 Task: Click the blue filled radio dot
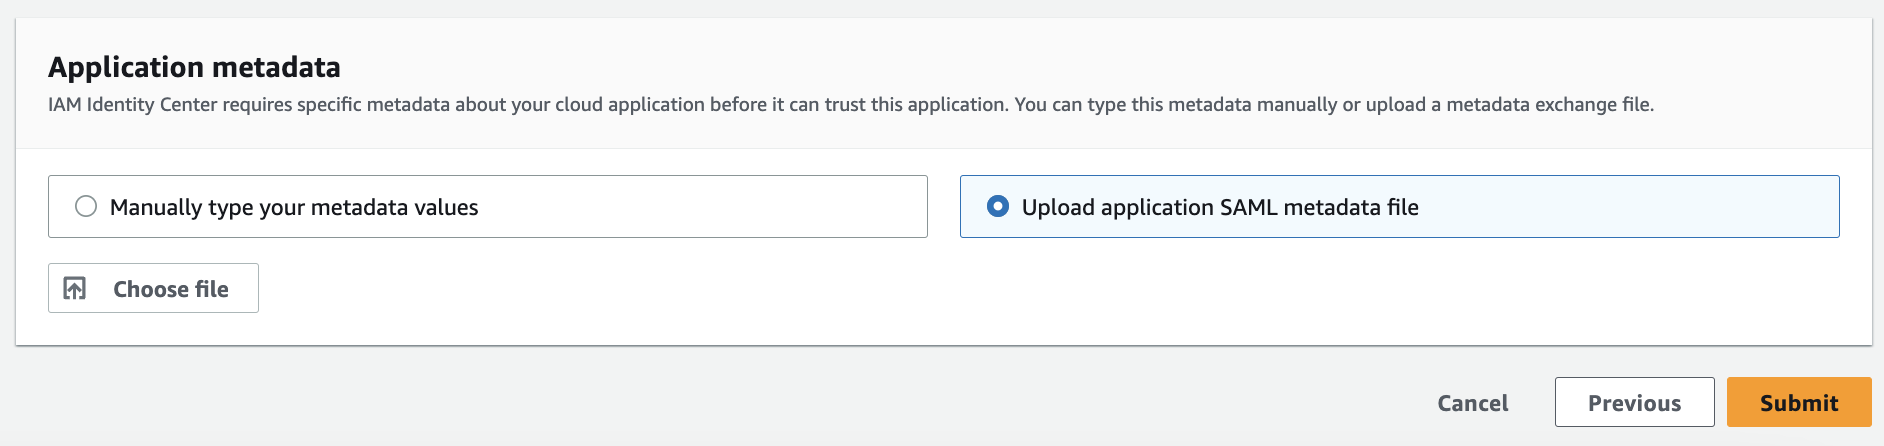tap(998, 207)
